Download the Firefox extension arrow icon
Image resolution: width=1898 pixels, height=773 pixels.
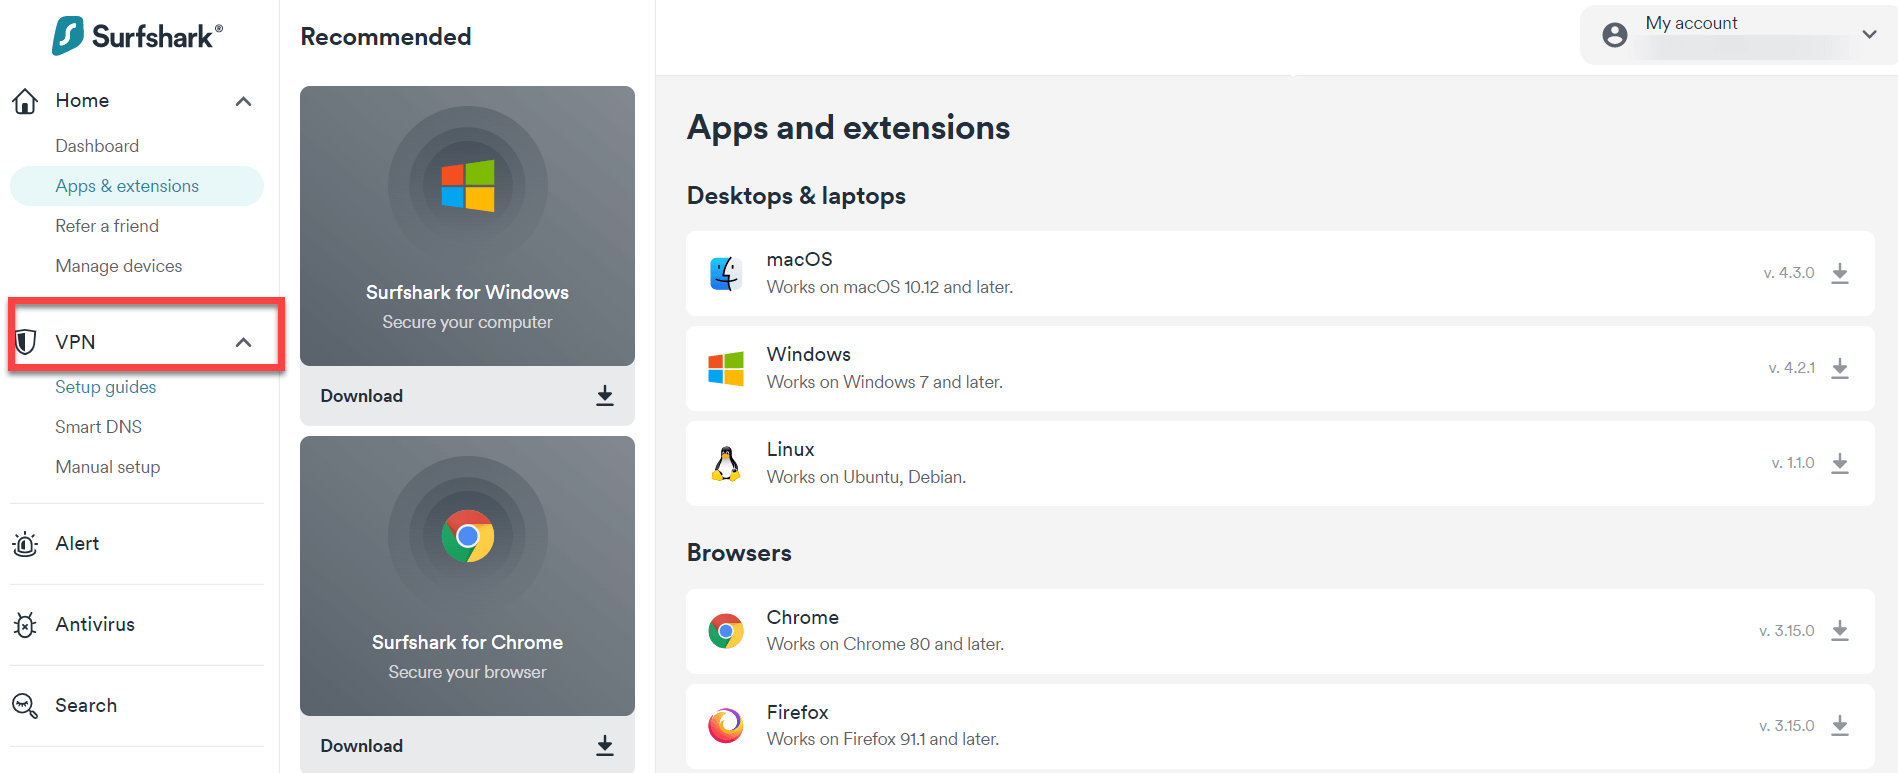1839,726
